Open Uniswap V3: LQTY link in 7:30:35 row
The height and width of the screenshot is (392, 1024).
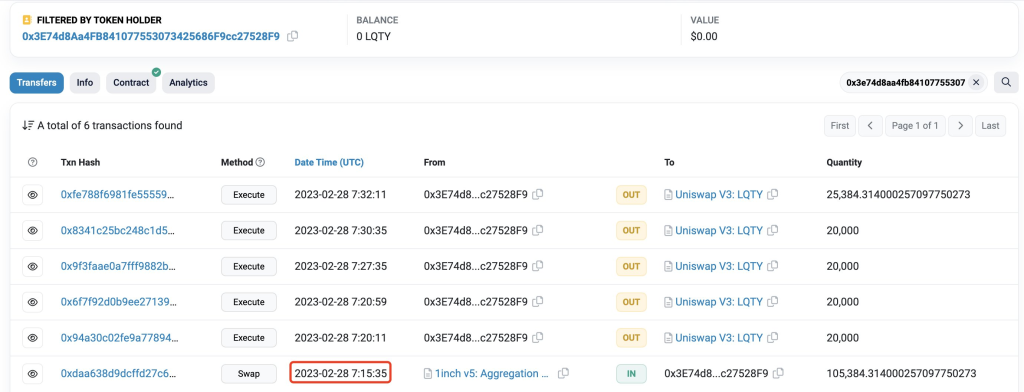tap(718, 231)
